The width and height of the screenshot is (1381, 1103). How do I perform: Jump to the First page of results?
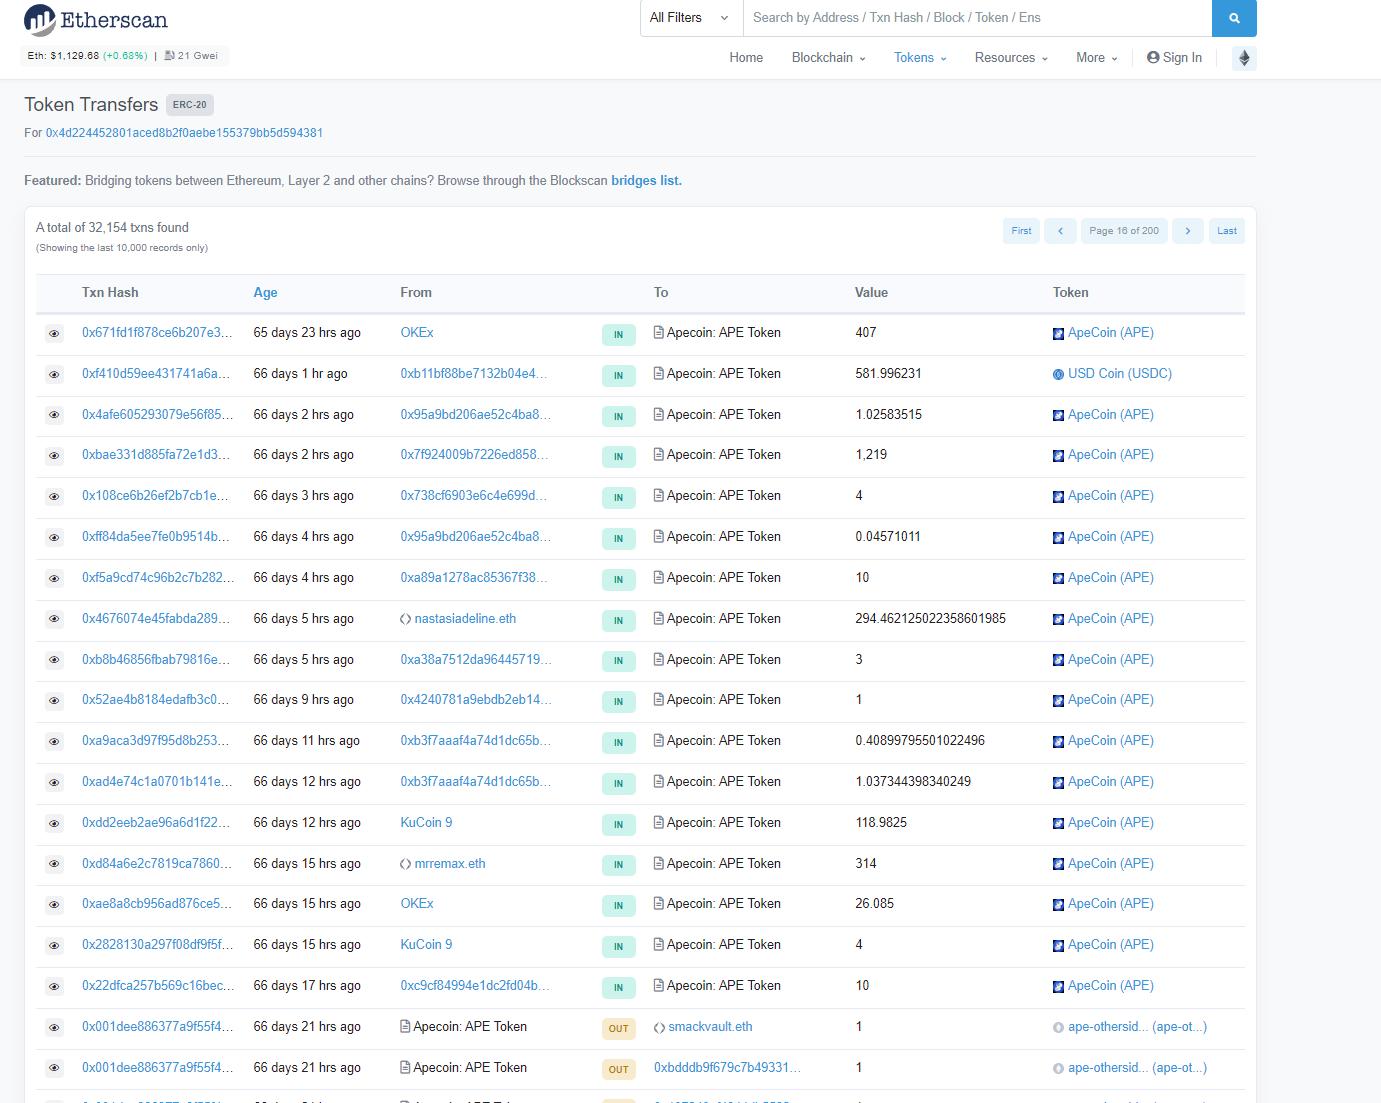tap(1021, 231)
